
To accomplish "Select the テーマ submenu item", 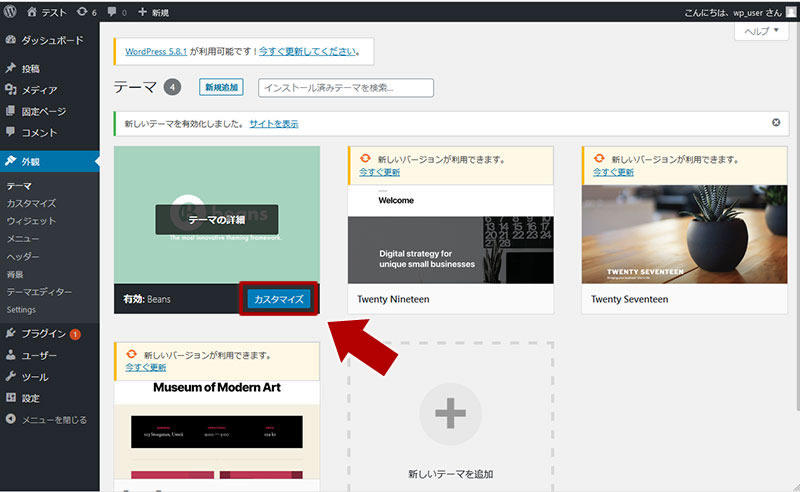I will [19, 186].
